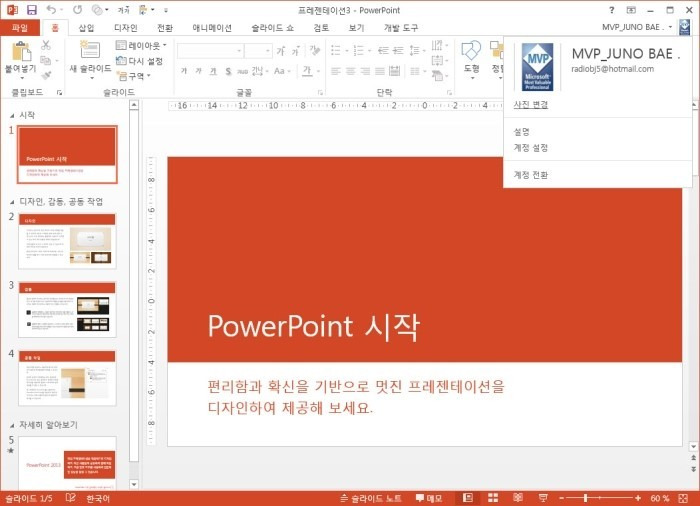
Task: Switch to the 전환 (Transitions) tab
Action: 165,28
